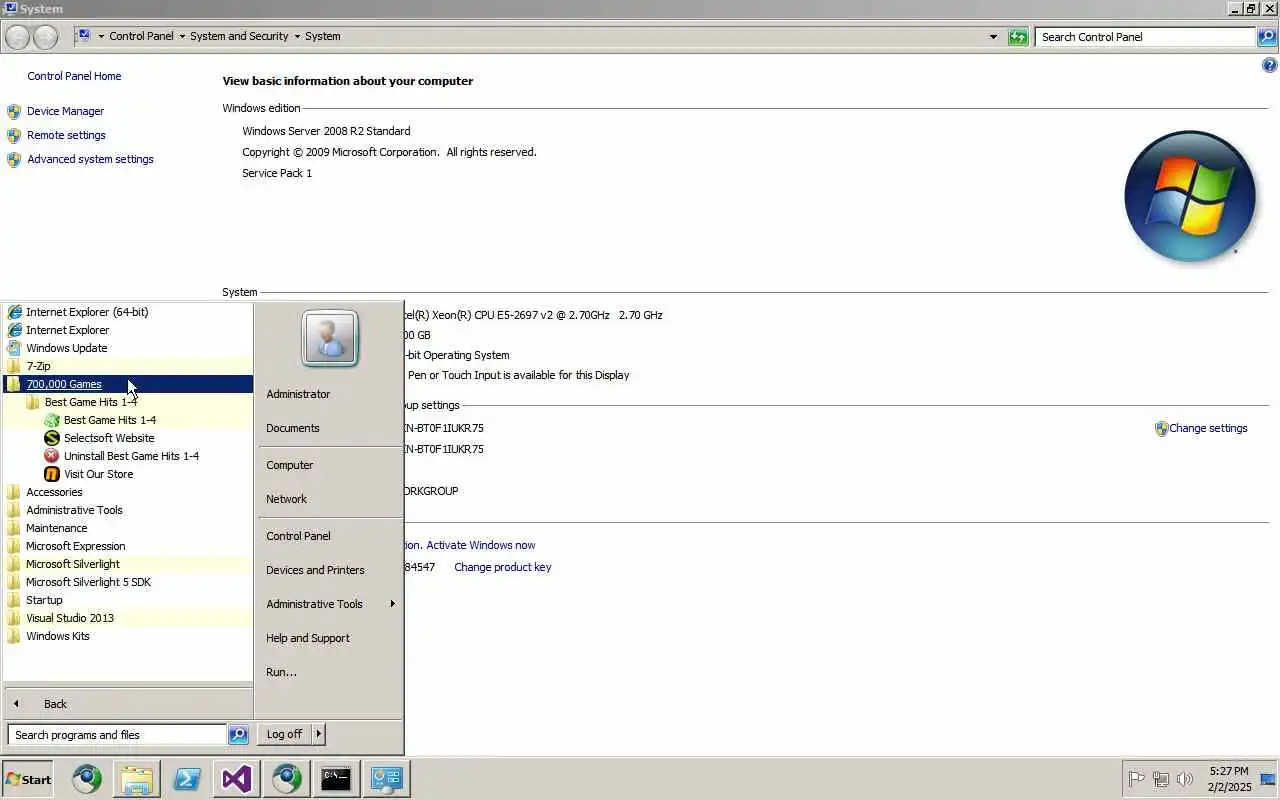Open dropdown arrow after System and Security breadcrumb

[x=297, y=37]
